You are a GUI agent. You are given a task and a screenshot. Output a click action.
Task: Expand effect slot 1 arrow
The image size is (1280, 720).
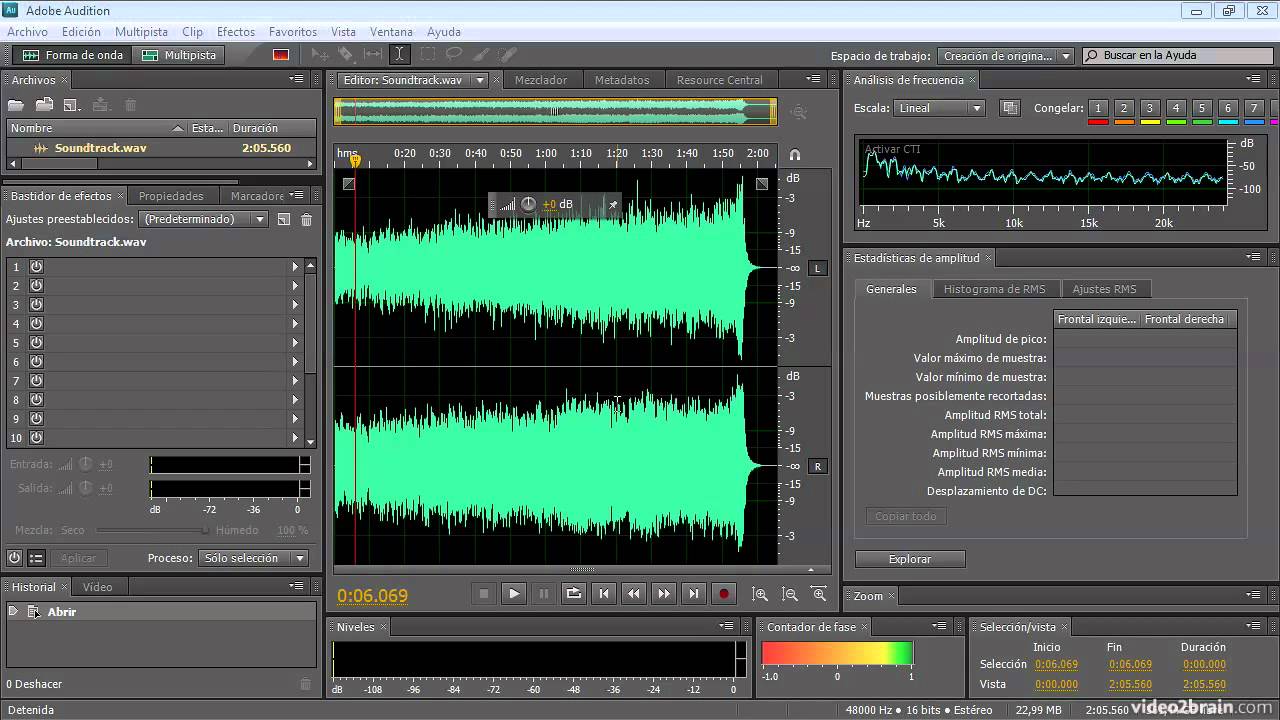[x=295, y=267]
